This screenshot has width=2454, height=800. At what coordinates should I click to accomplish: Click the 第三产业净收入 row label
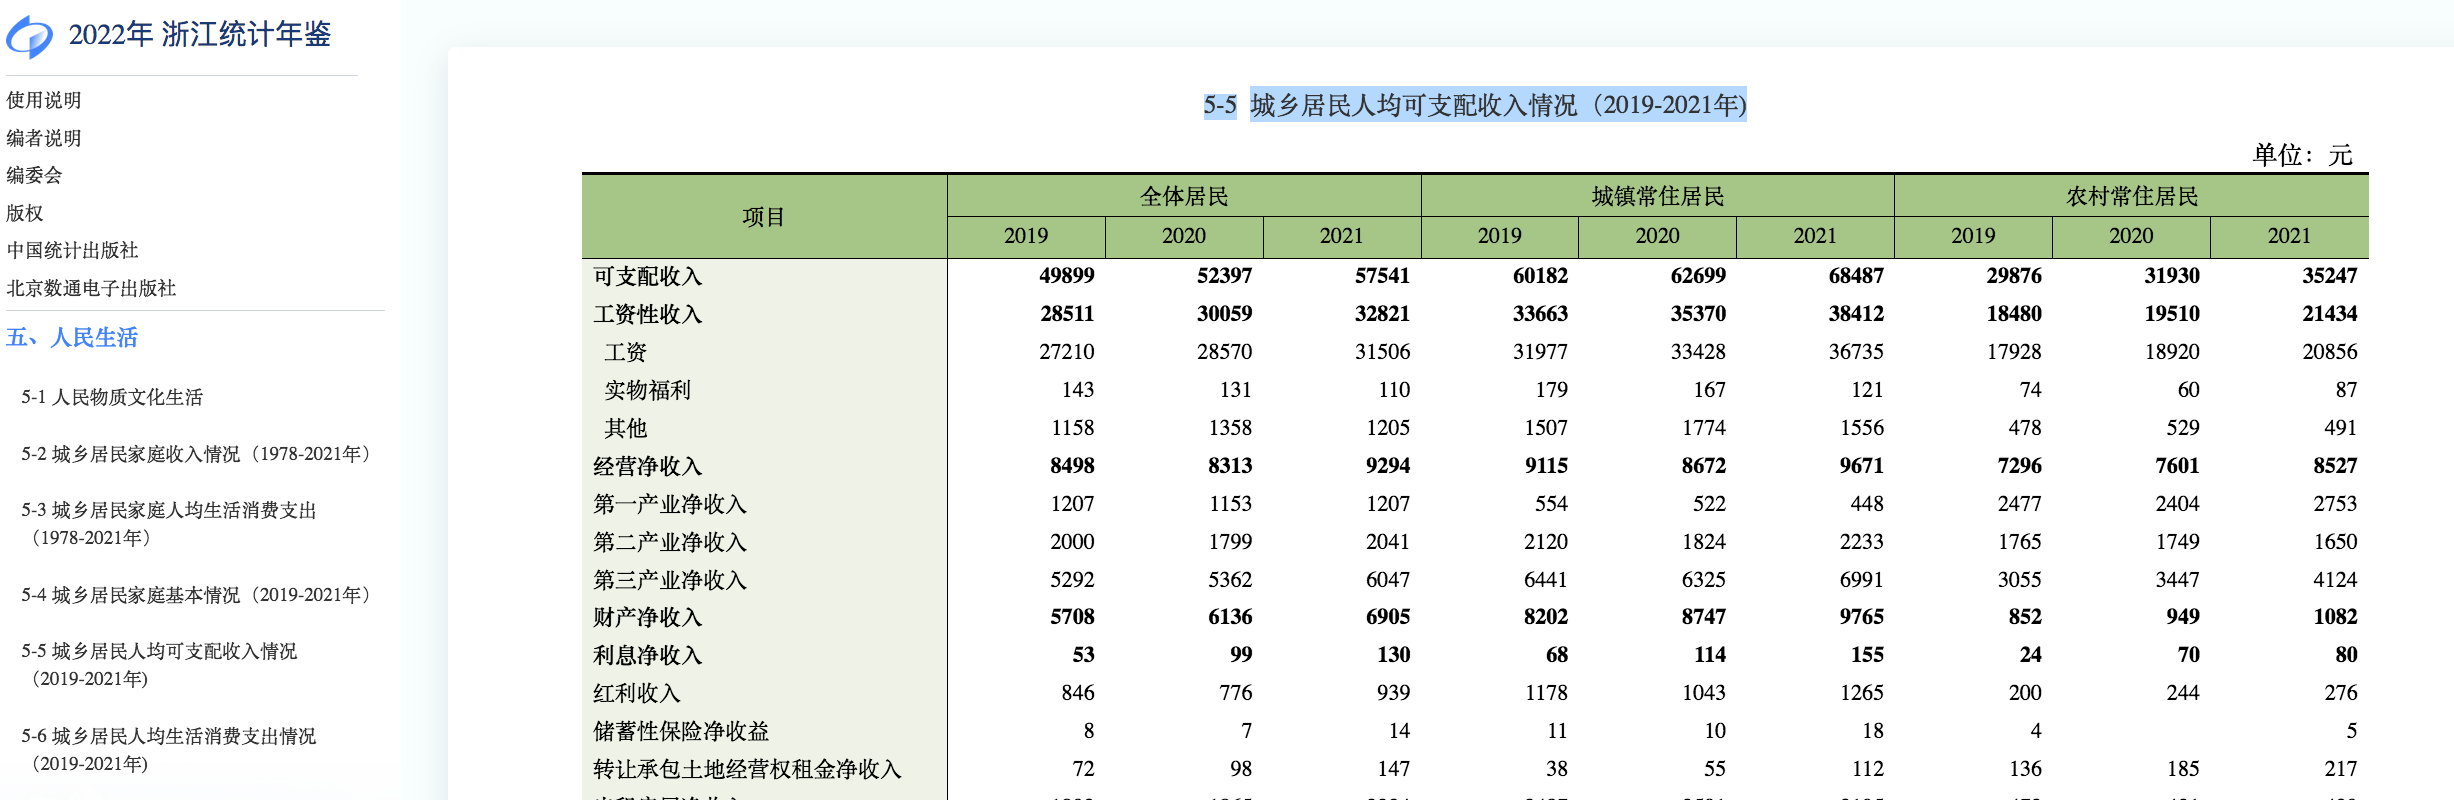click(x=670, y=580)
